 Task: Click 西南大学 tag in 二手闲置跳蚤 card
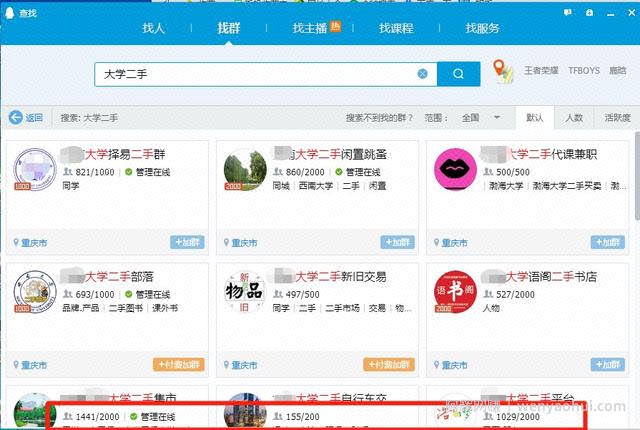(x=316, y=186)
